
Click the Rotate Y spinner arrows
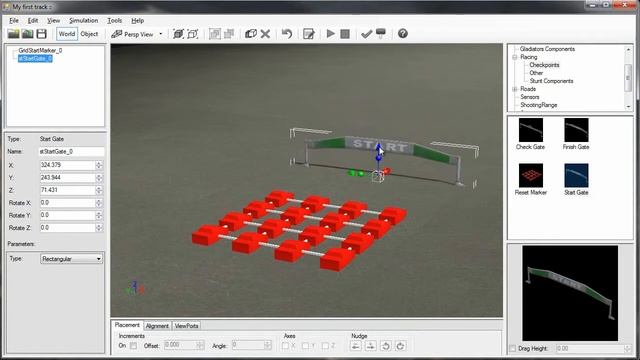coord(99,216)
